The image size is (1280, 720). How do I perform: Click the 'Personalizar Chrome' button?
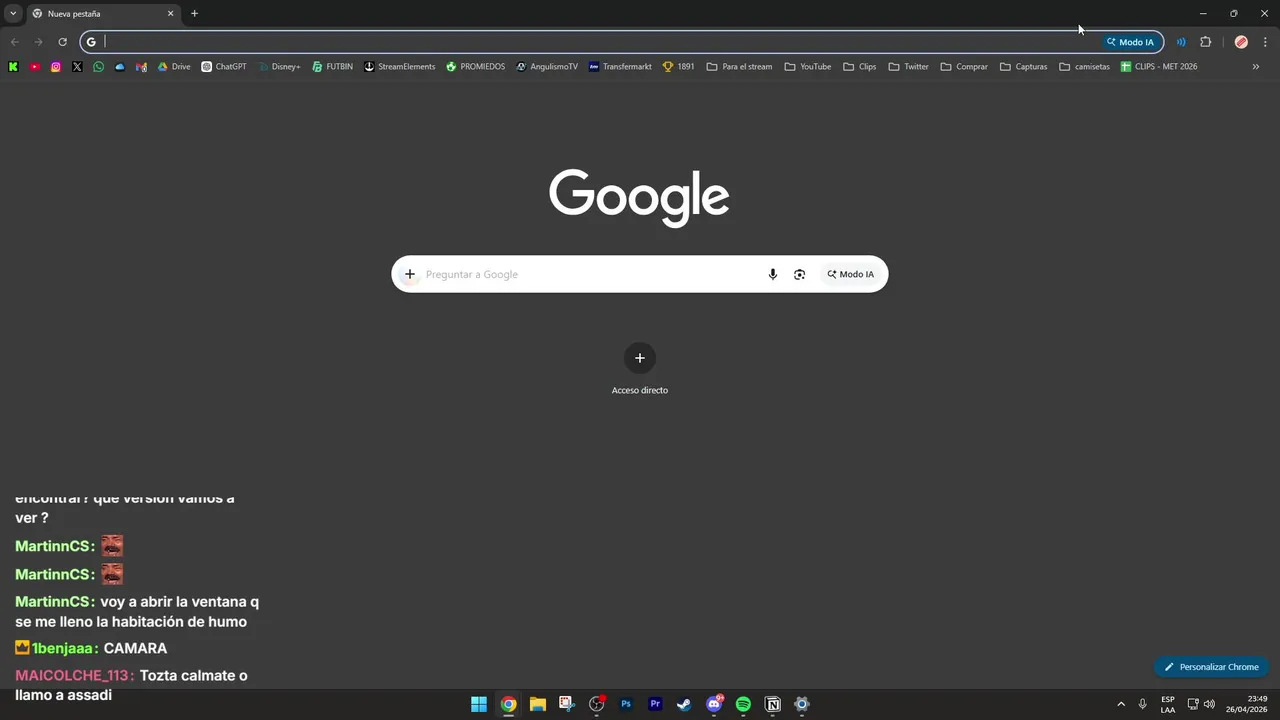pos(1211,667)
